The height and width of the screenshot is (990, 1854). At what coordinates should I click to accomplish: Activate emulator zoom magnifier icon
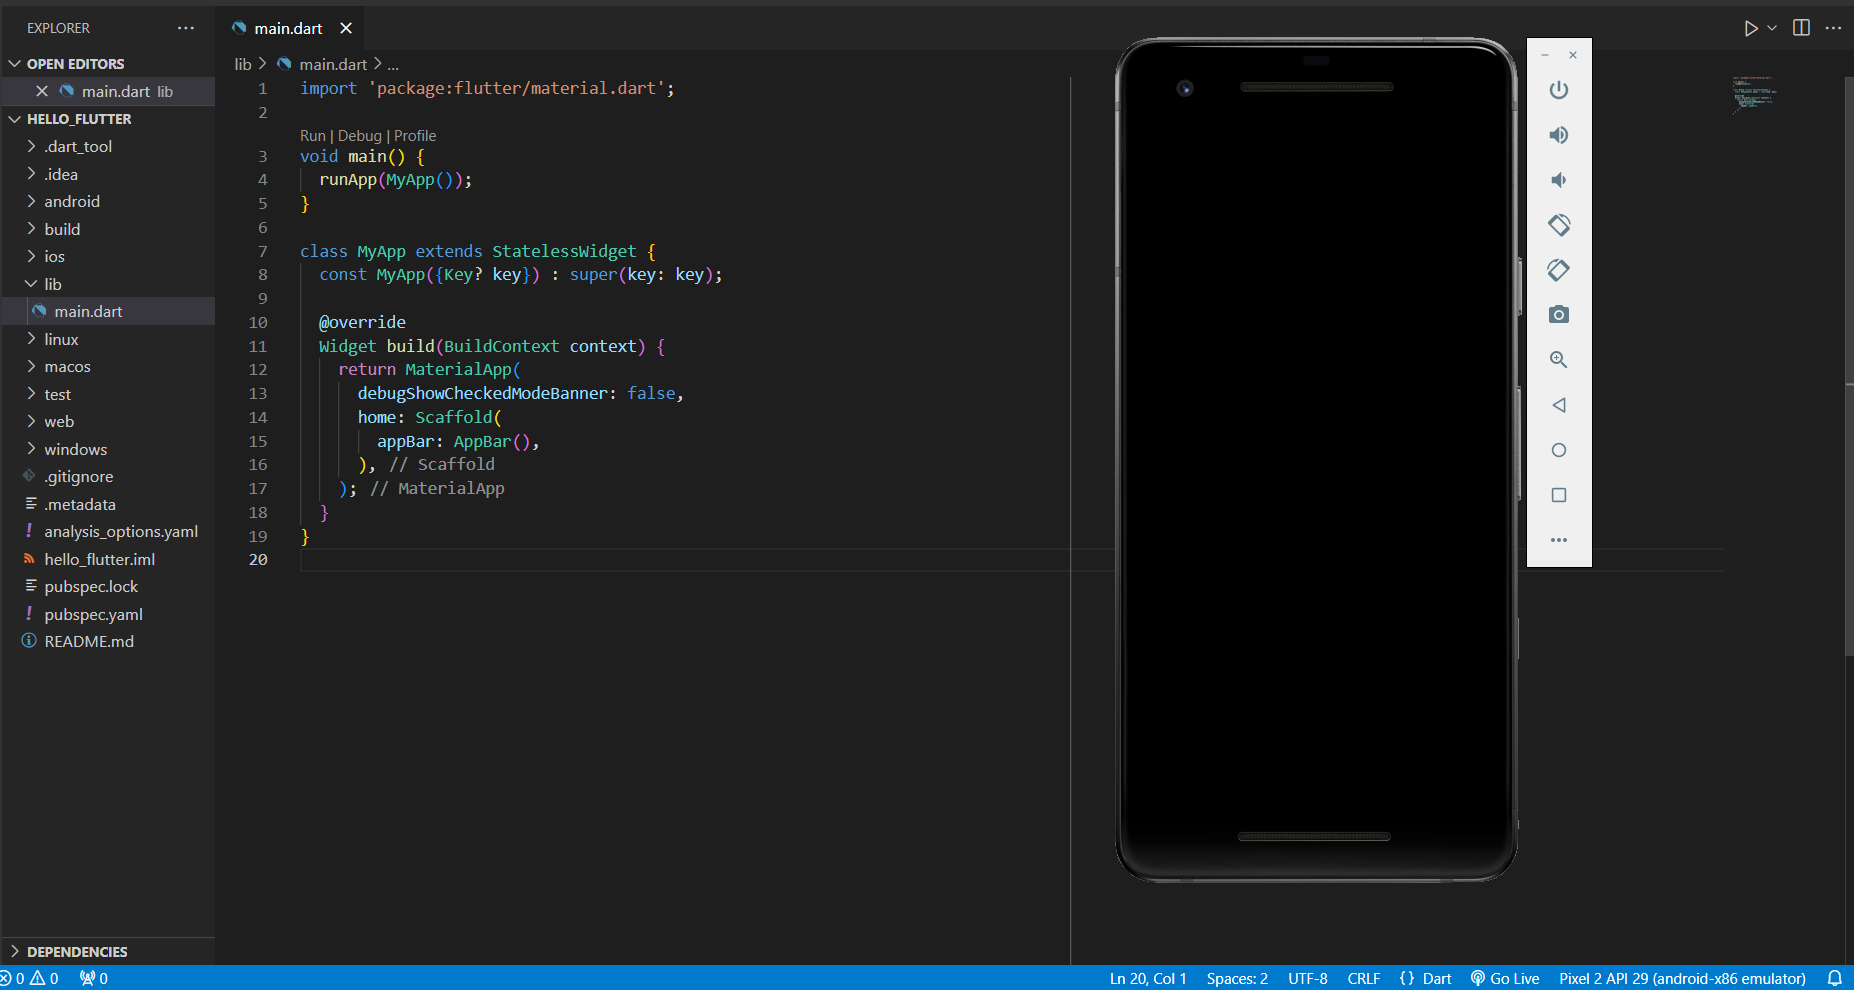[x=1558, y=360]
